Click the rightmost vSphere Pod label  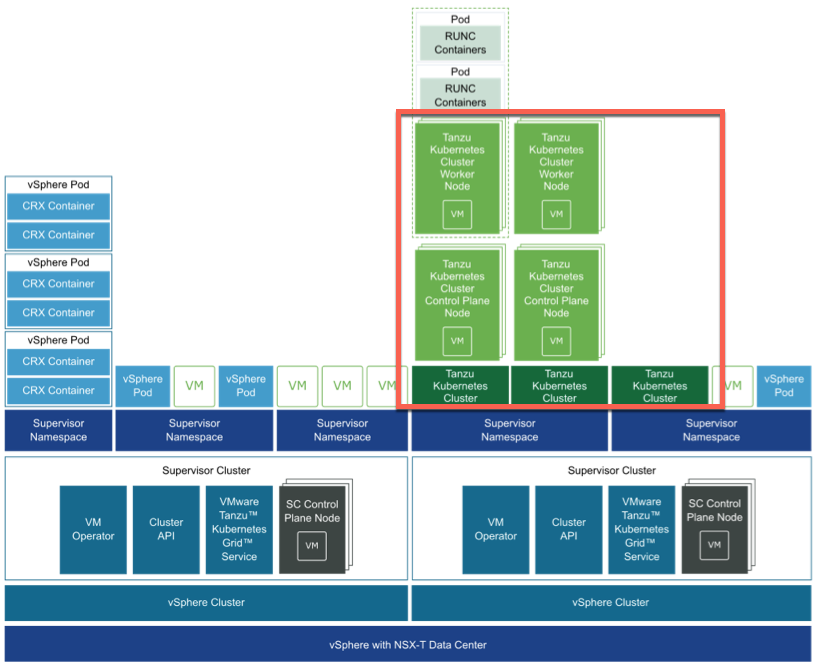[x=784, y=386]
